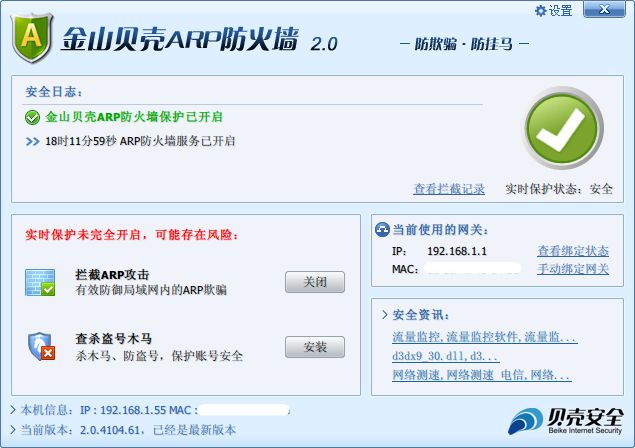The width and height of the screenshot is (635, 448).
Task: Click the 贝壳安全 Beike logo
Action: 565,421
